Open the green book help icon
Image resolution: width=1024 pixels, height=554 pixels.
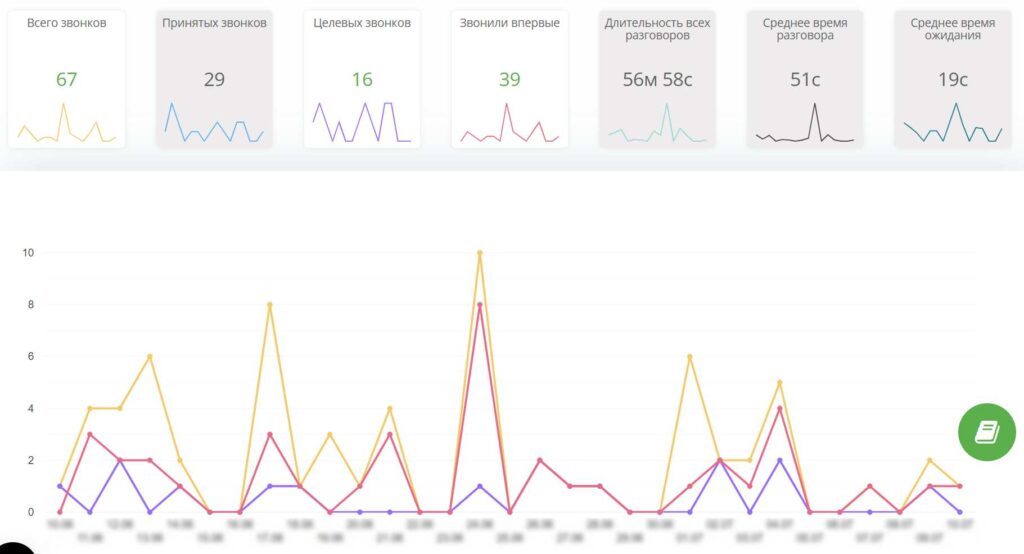986,431
